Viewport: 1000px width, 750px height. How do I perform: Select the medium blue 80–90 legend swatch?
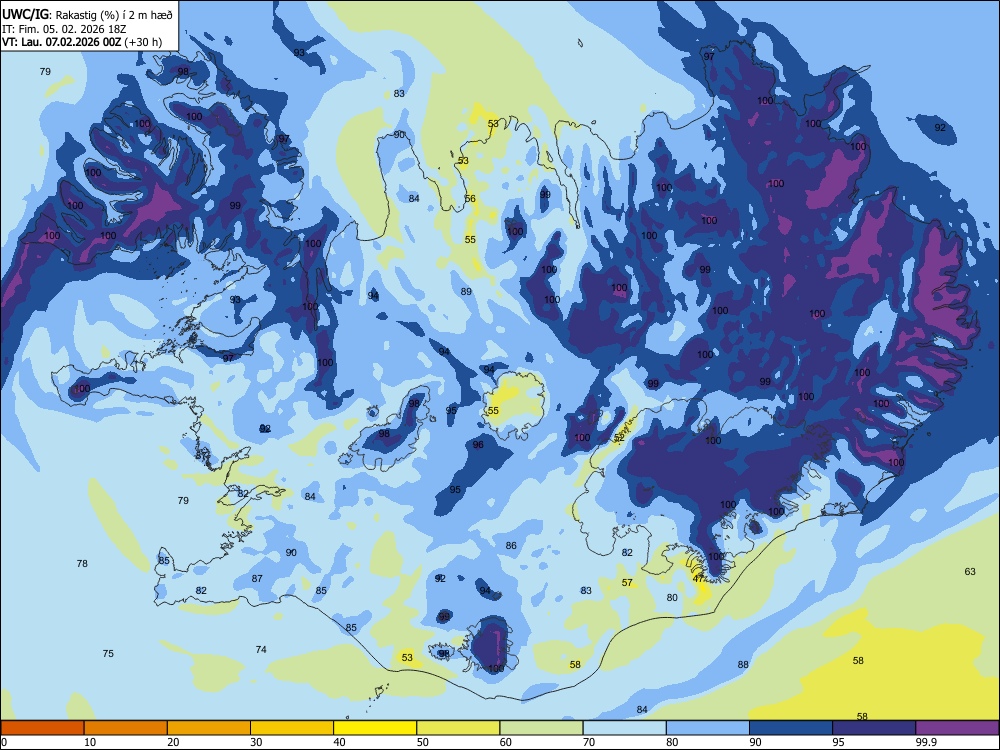[x=708, y=728]
